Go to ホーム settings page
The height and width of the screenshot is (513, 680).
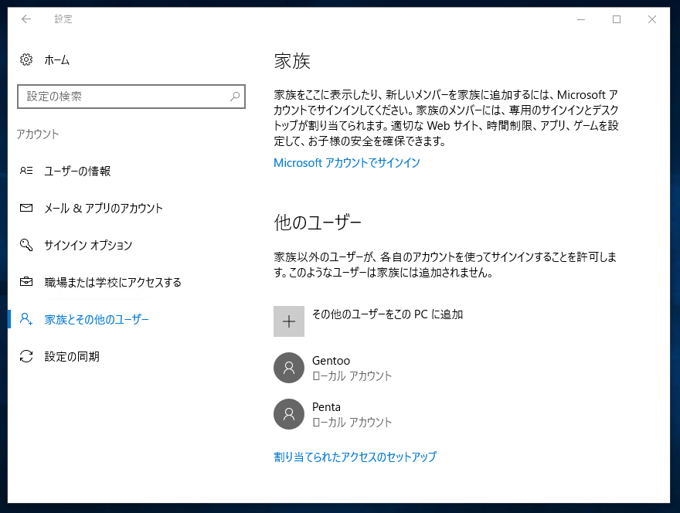coord(57,60)
